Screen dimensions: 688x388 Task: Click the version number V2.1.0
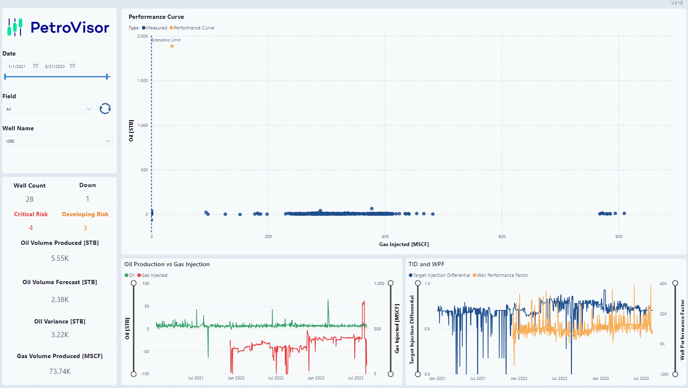click(677, 3)
